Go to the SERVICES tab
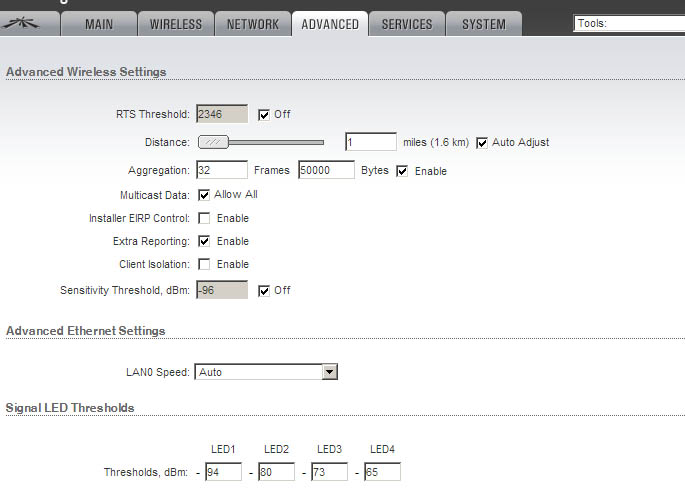 tap(407, 24)
